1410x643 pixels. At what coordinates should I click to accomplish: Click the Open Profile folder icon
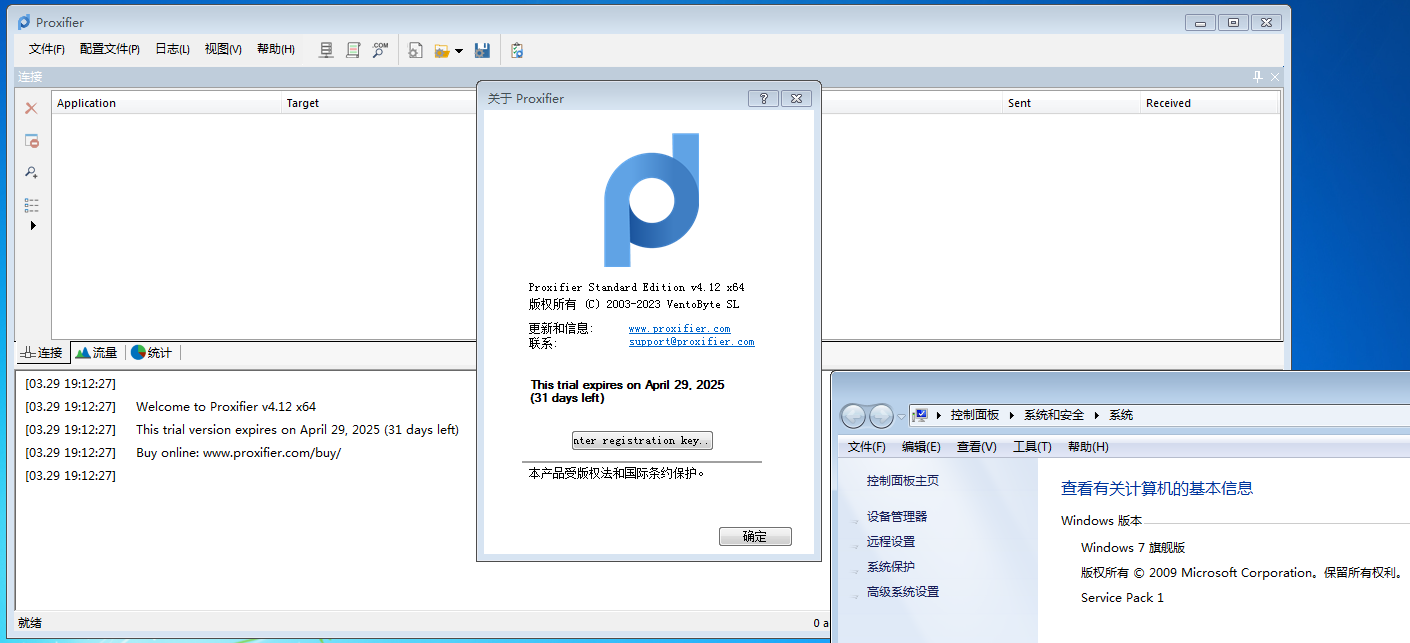(x=442, y=50)
